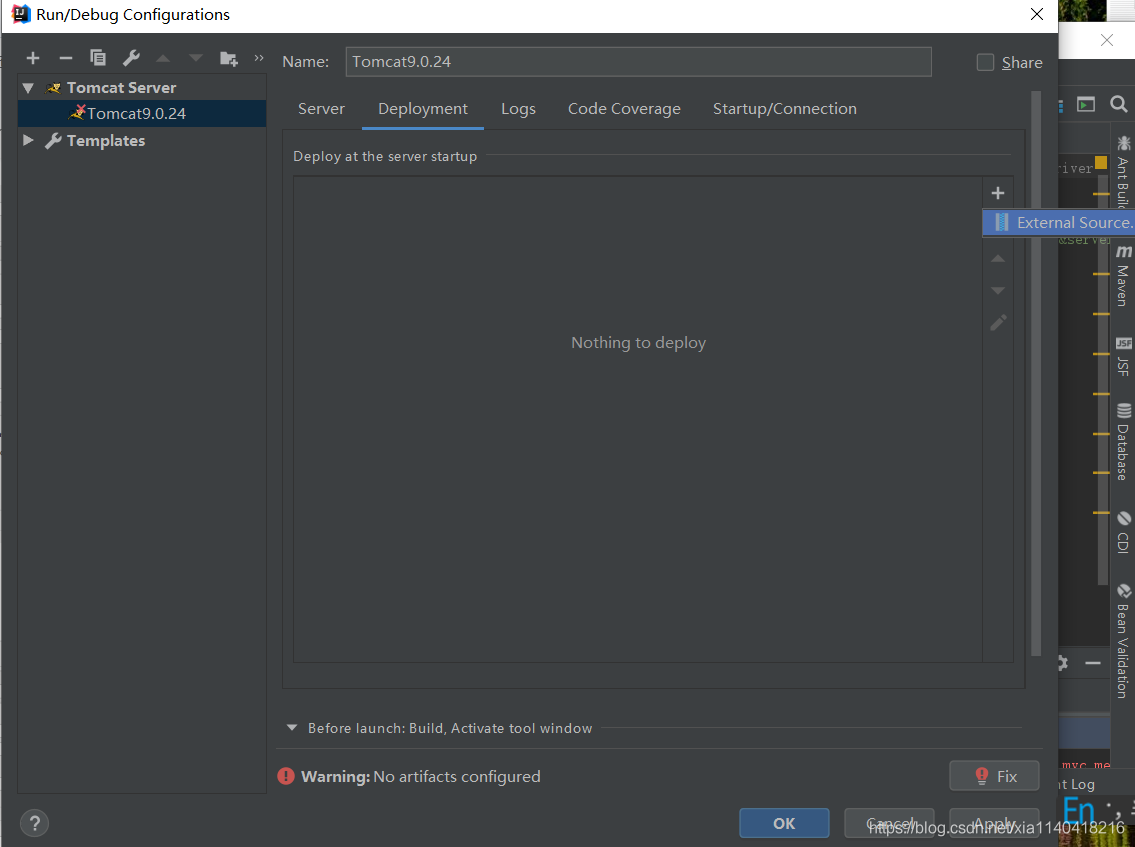Move deployment item down arrow
The width and height of the screenshot is (1135, 847).
(x=997, y=290)
